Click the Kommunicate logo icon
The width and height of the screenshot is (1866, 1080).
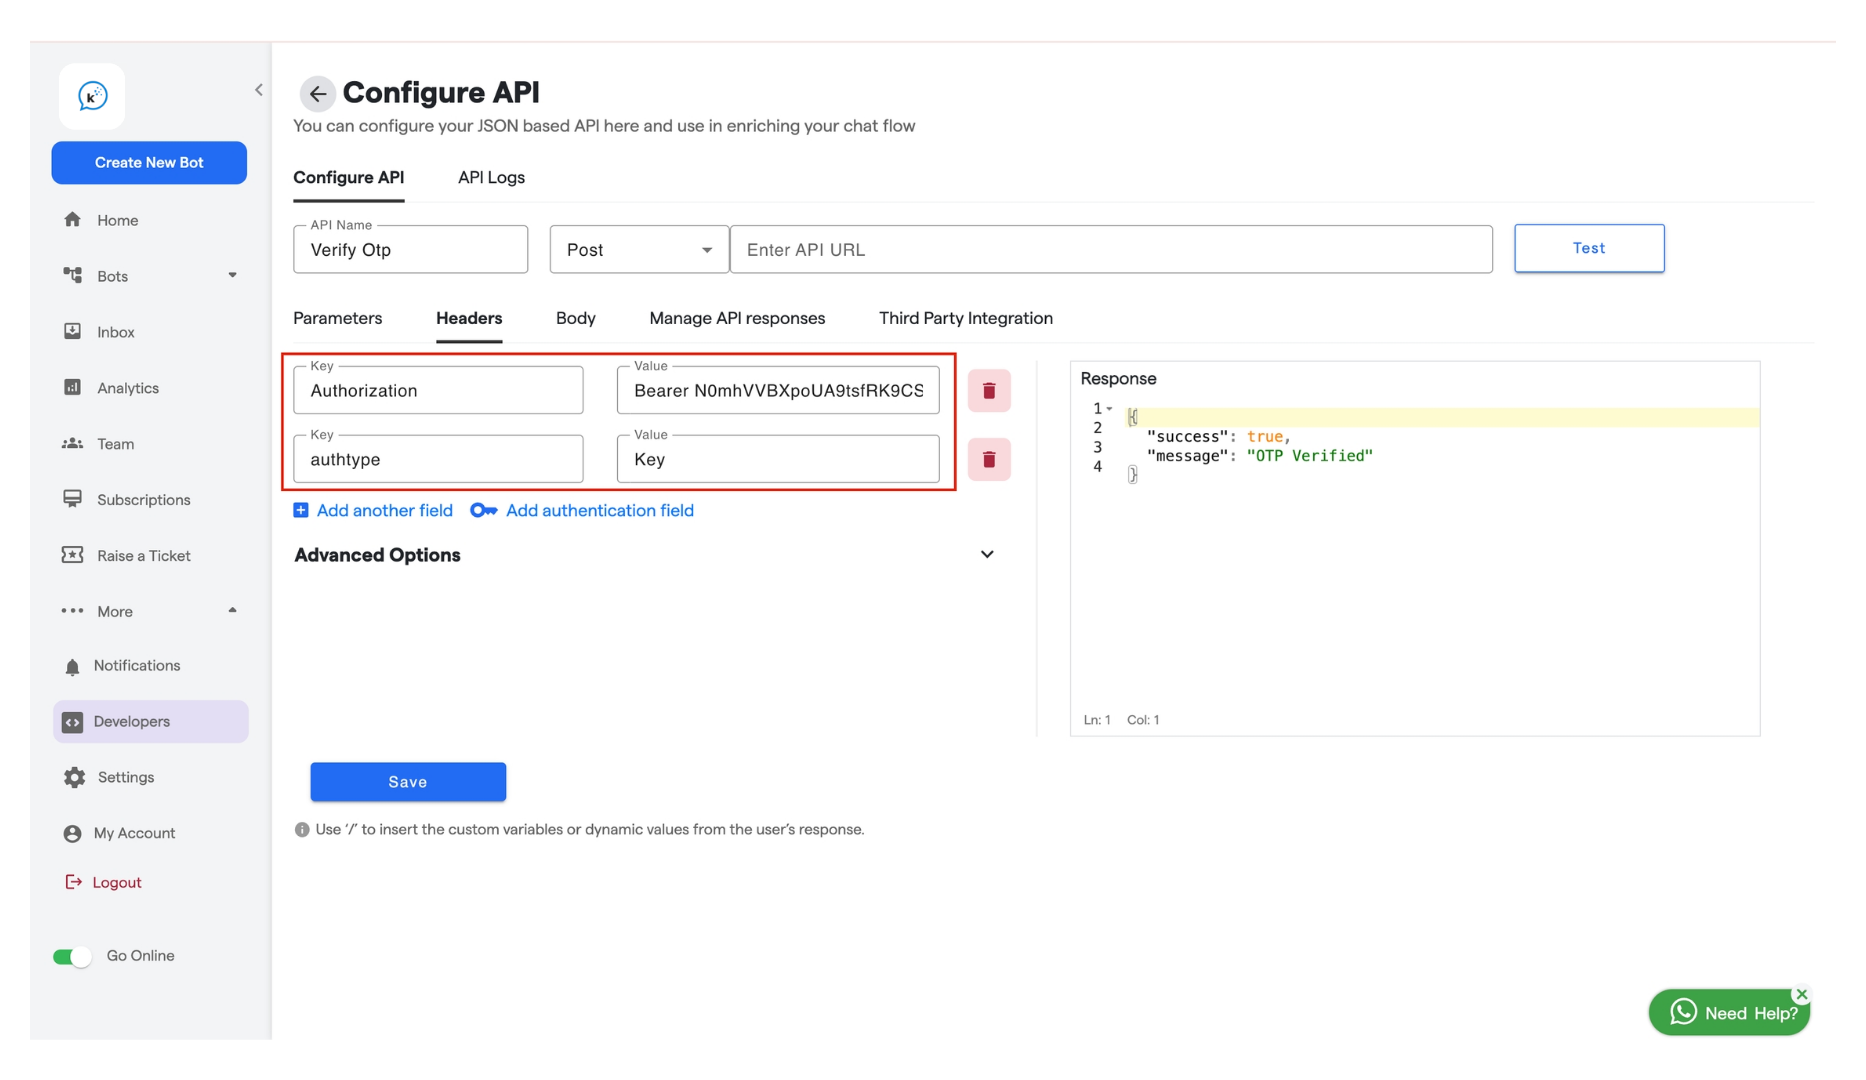[92, 96]
